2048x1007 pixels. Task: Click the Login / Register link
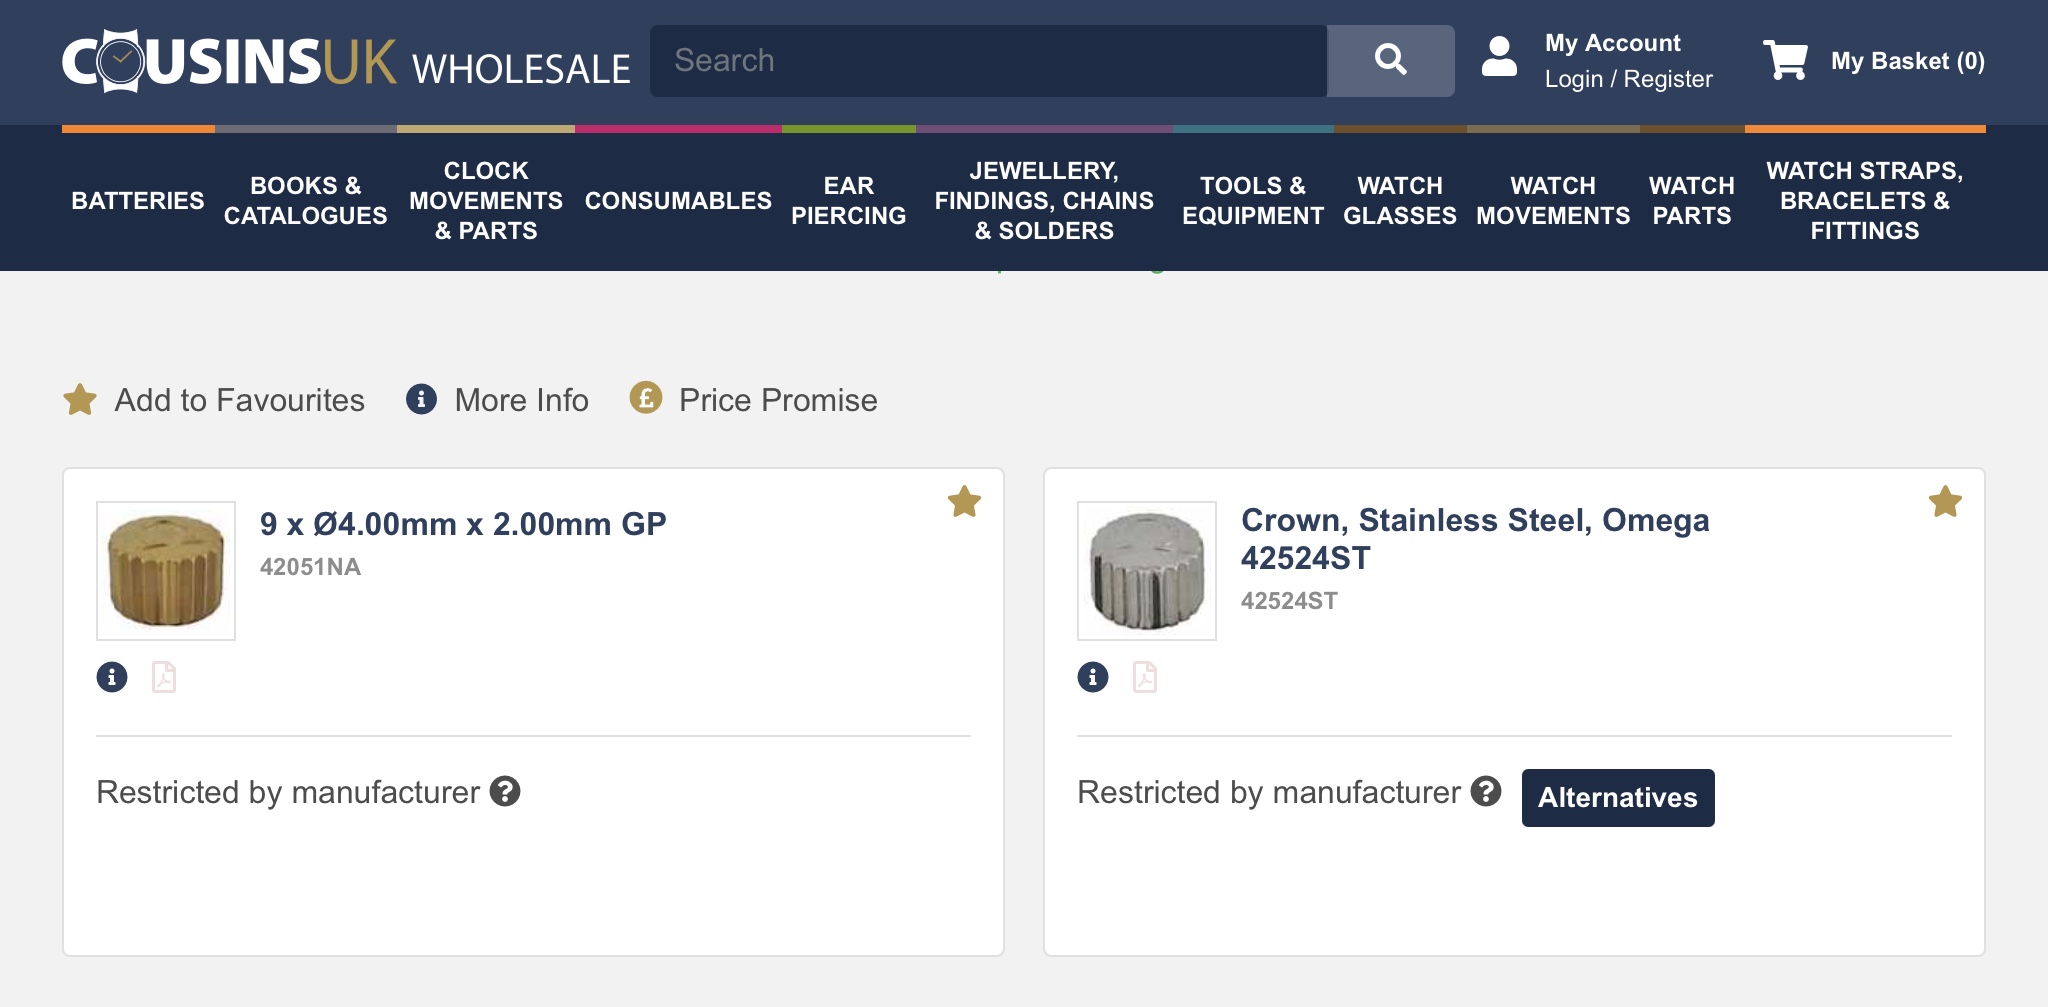[x=1628, y=79]
